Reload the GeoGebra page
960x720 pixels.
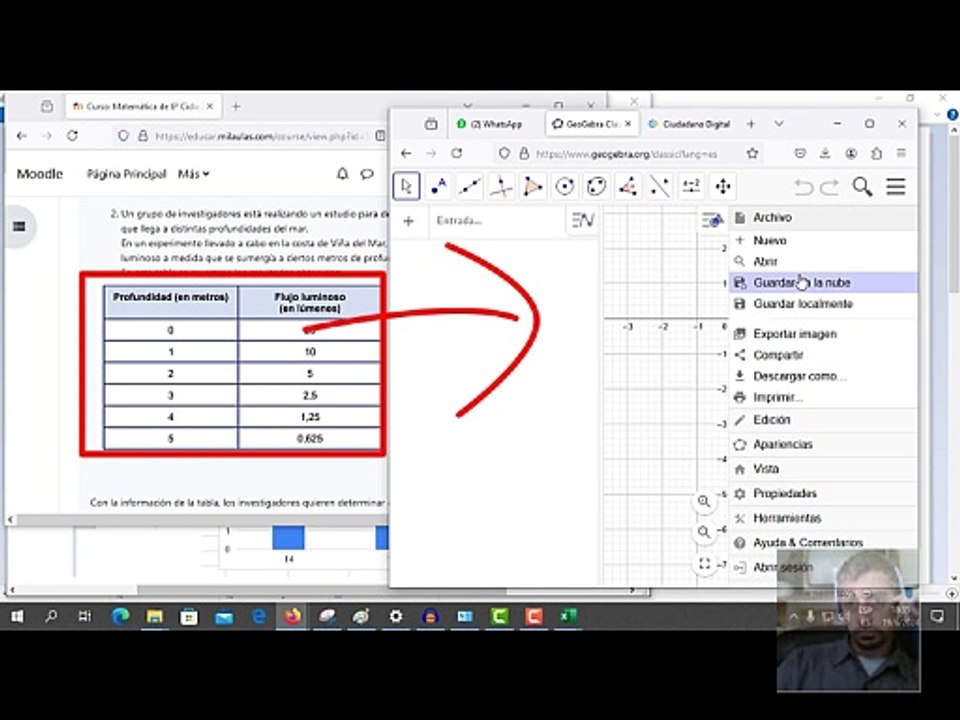click(457, 154)
